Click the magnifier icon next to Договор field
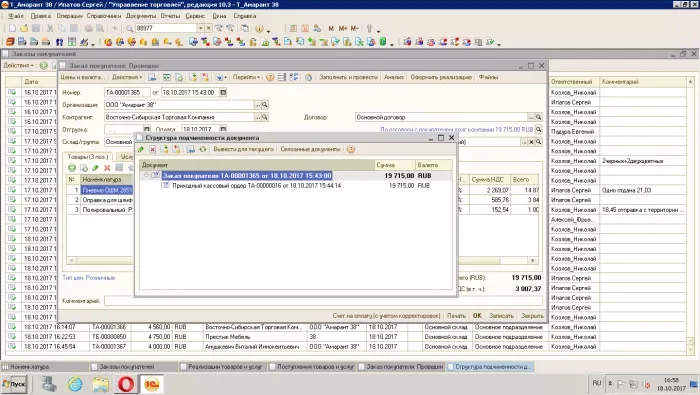Screen dimensions: 700x395 tap(539, 117)
